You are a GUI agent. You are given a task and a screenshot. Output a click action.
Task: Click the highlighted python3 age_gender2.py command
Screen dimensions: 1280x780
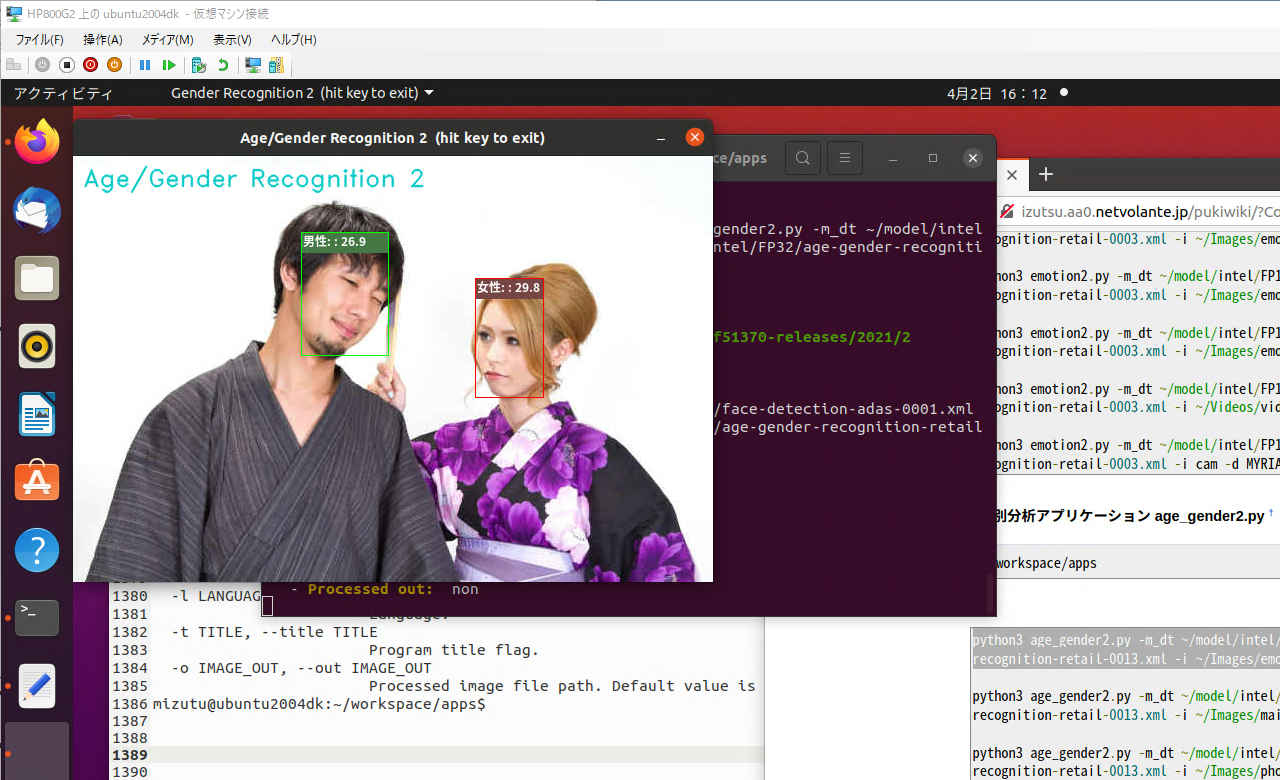click(1126, 650)
